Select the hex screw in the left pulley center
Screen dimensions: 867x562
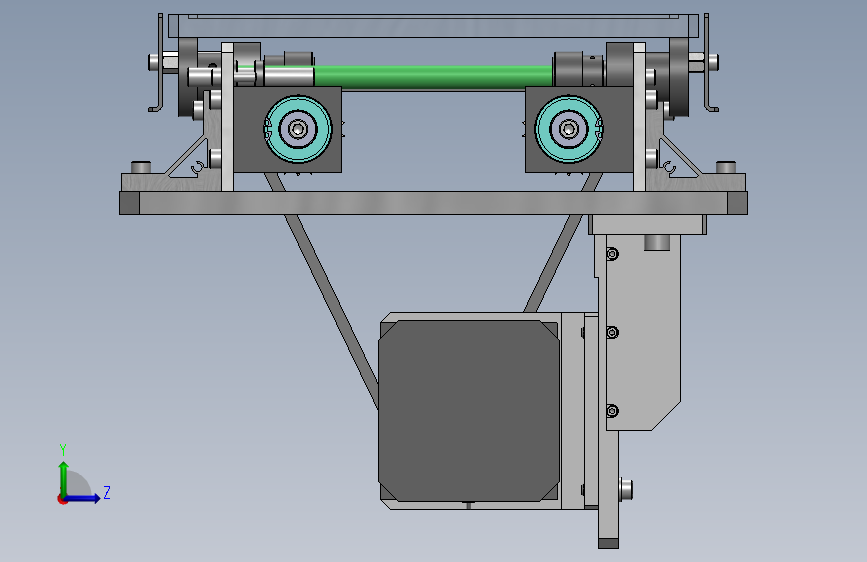[x=298, y=129]
